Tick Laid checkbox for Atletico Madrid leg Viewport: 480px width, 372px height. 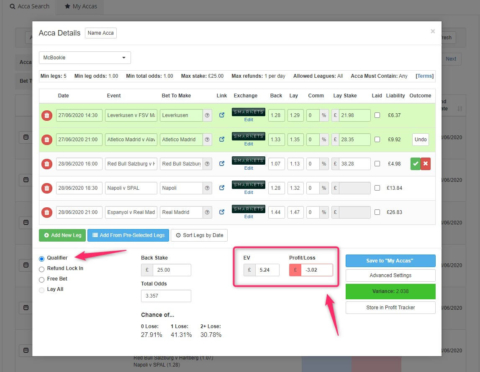click(377, 139)
